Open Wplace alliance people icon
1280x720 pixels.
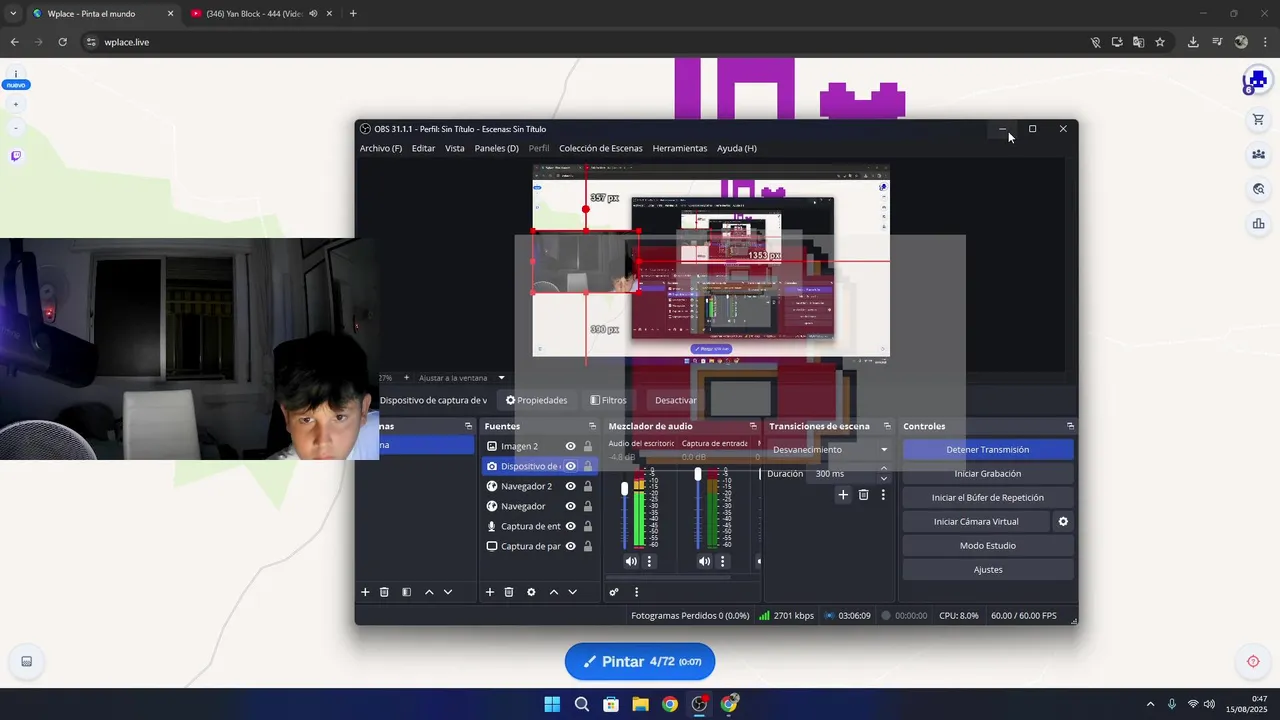(1258, 154)
